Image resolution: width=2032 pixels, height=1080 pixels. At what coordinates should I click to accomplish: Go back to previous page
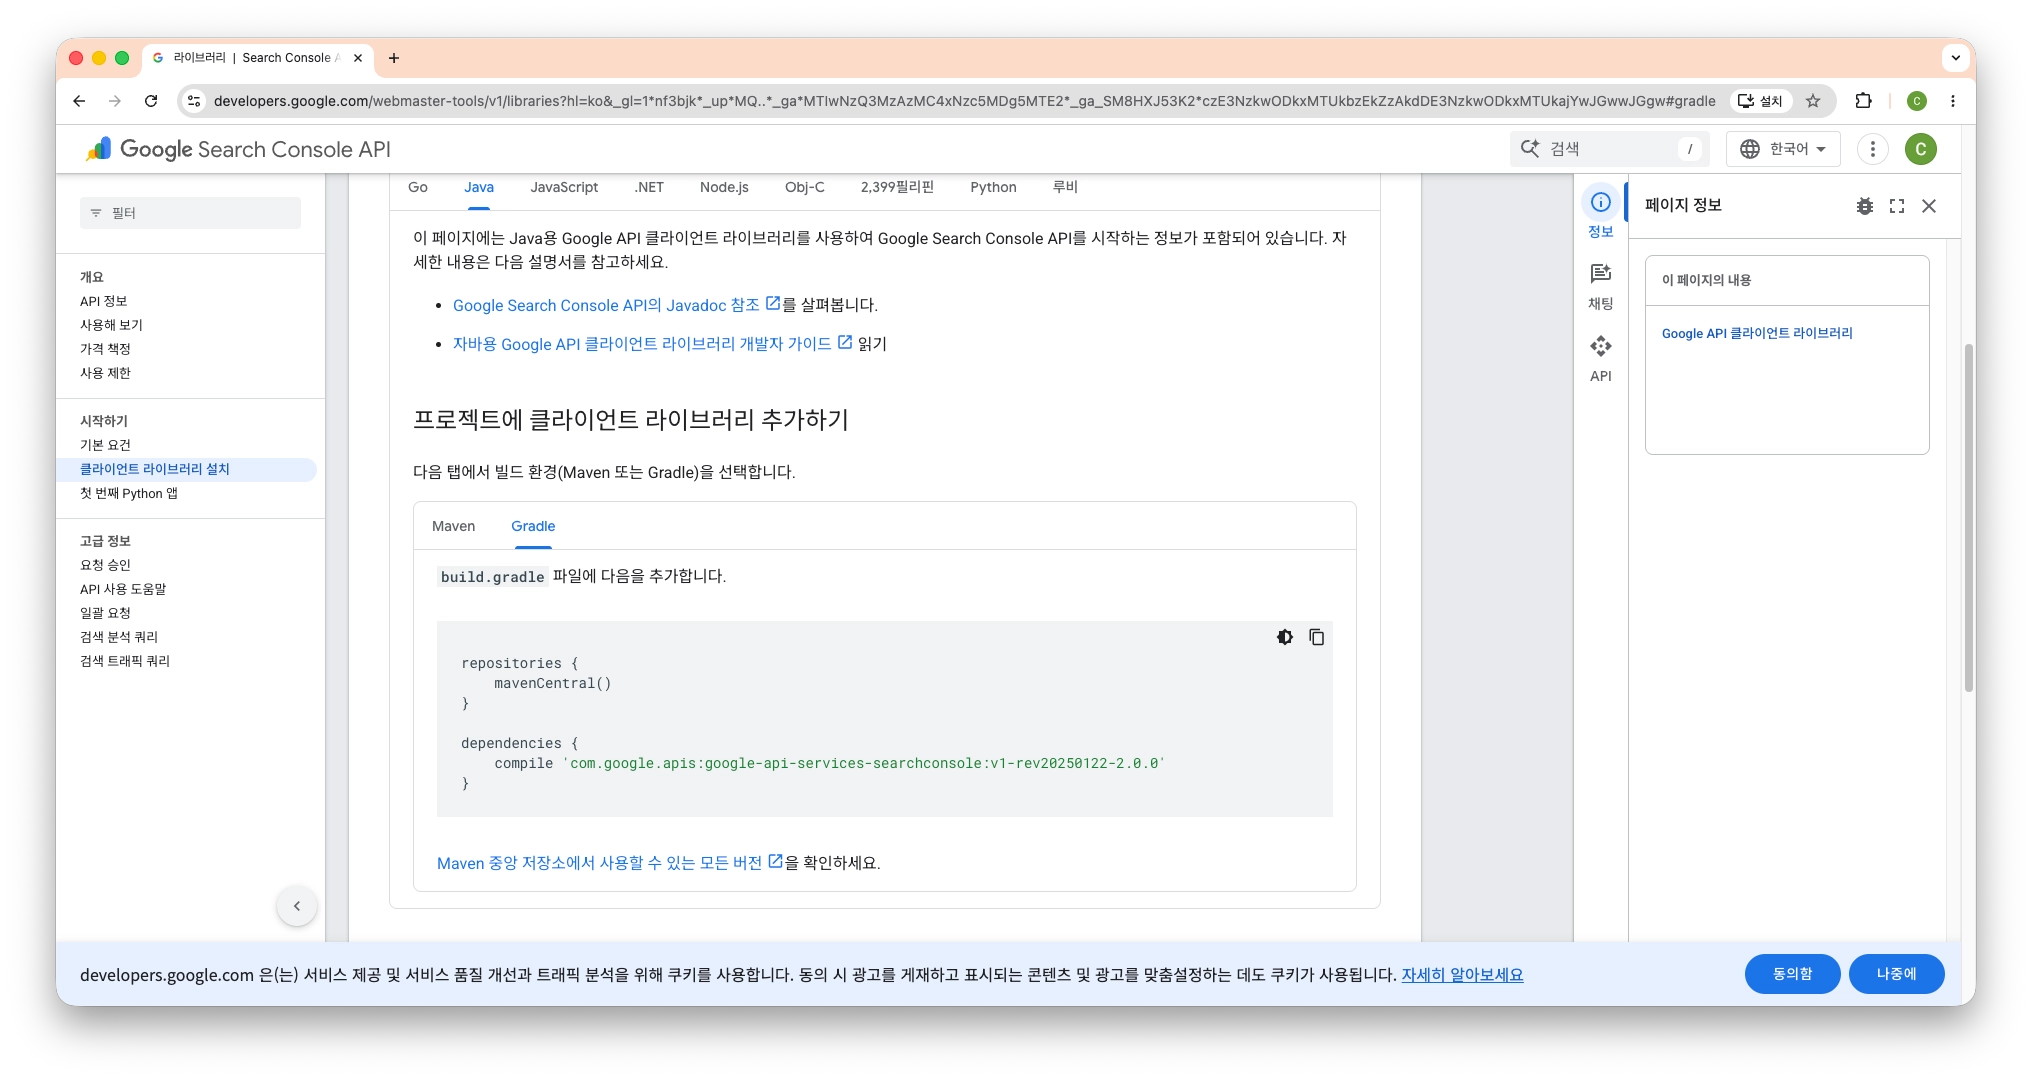coord(79,101)
